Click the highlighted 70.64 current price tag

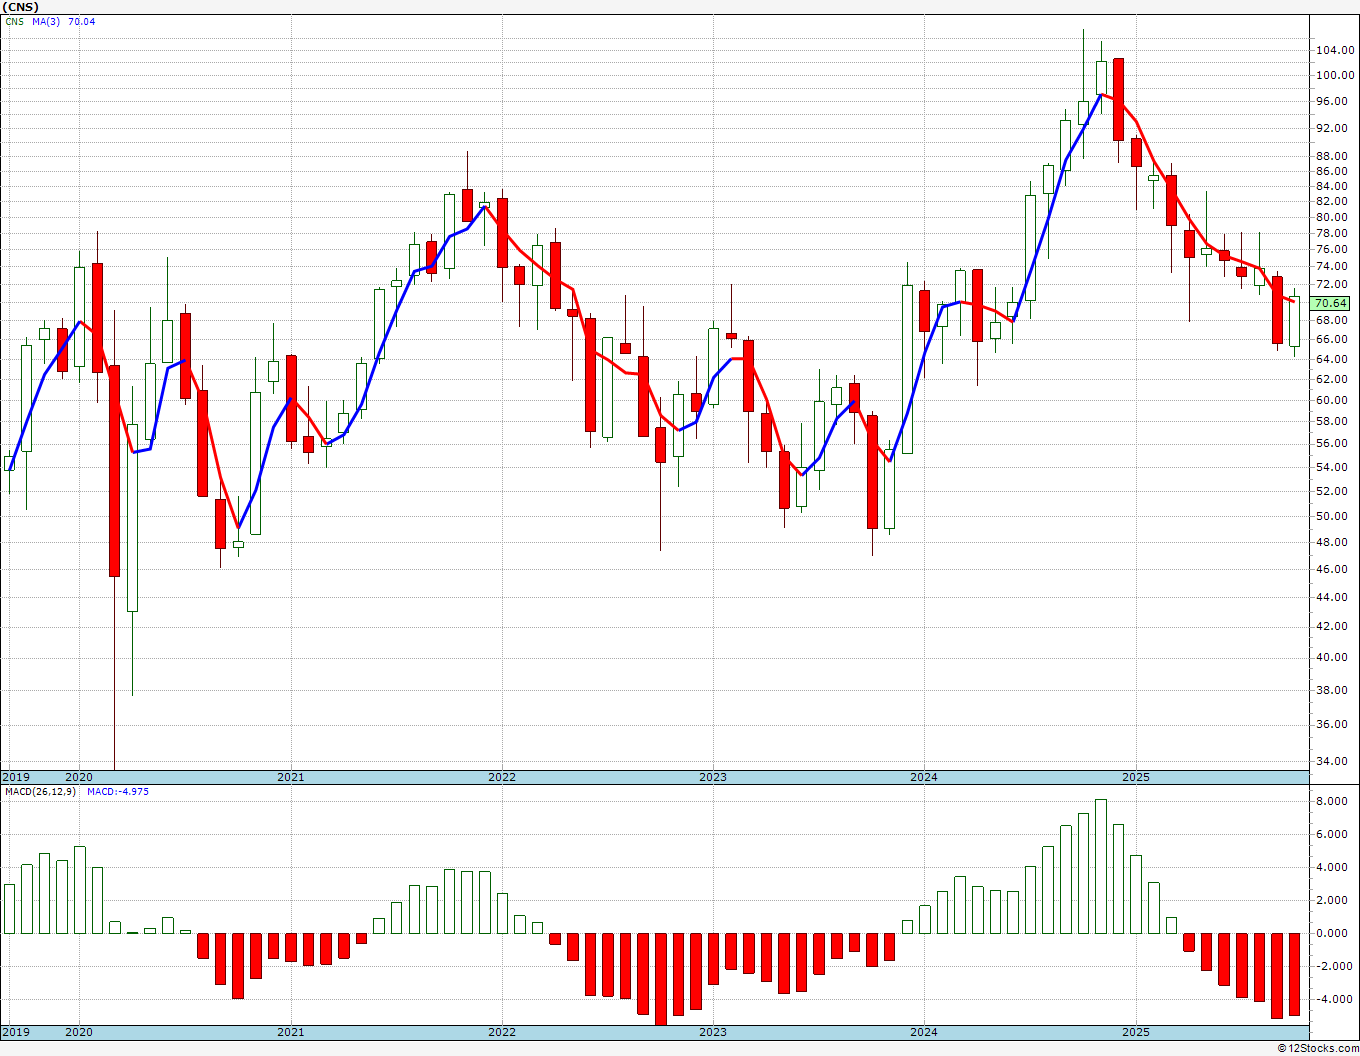[1331, 303]
